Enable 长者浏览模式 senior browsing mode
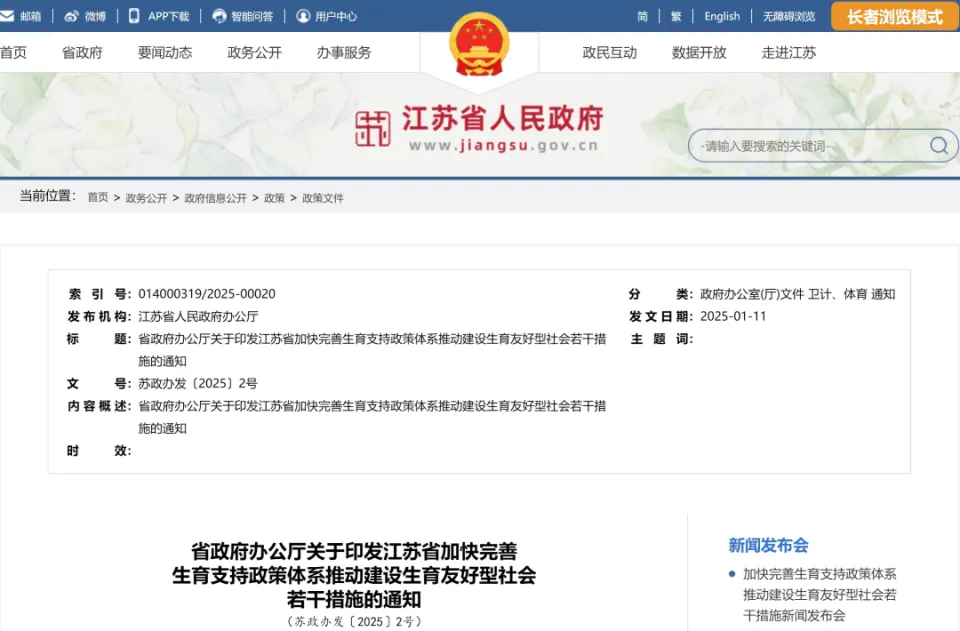960x631 pixels. point(895,17)
